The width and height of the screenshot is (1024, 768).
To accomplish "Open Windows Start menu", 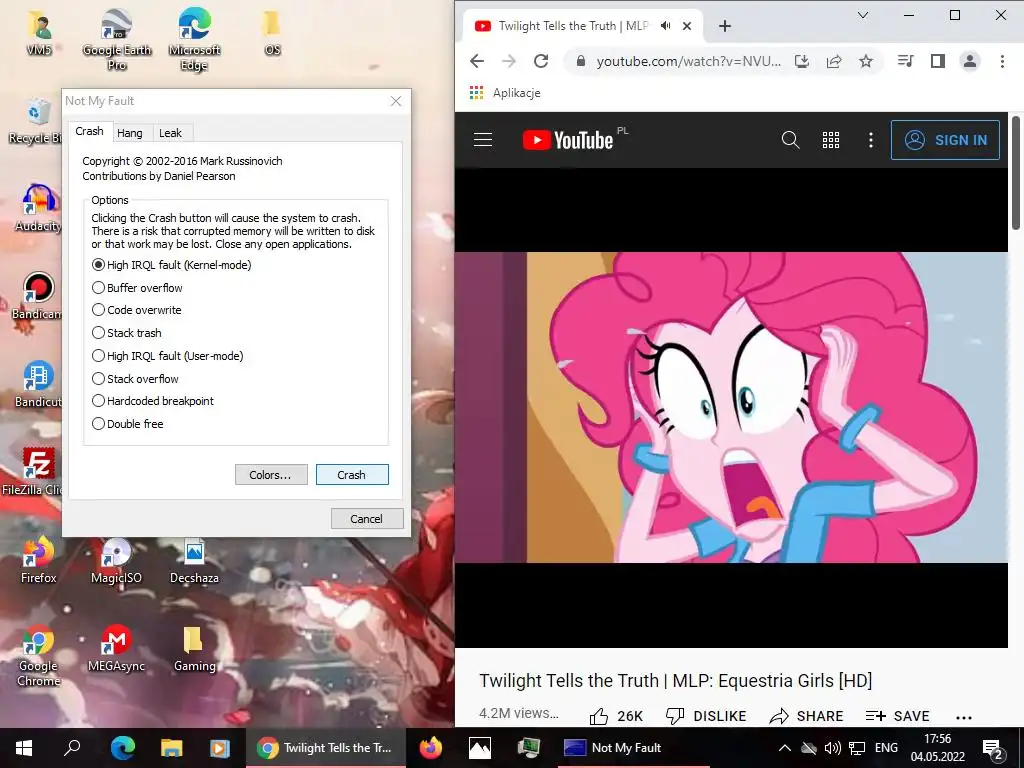I will coord(24,748).
